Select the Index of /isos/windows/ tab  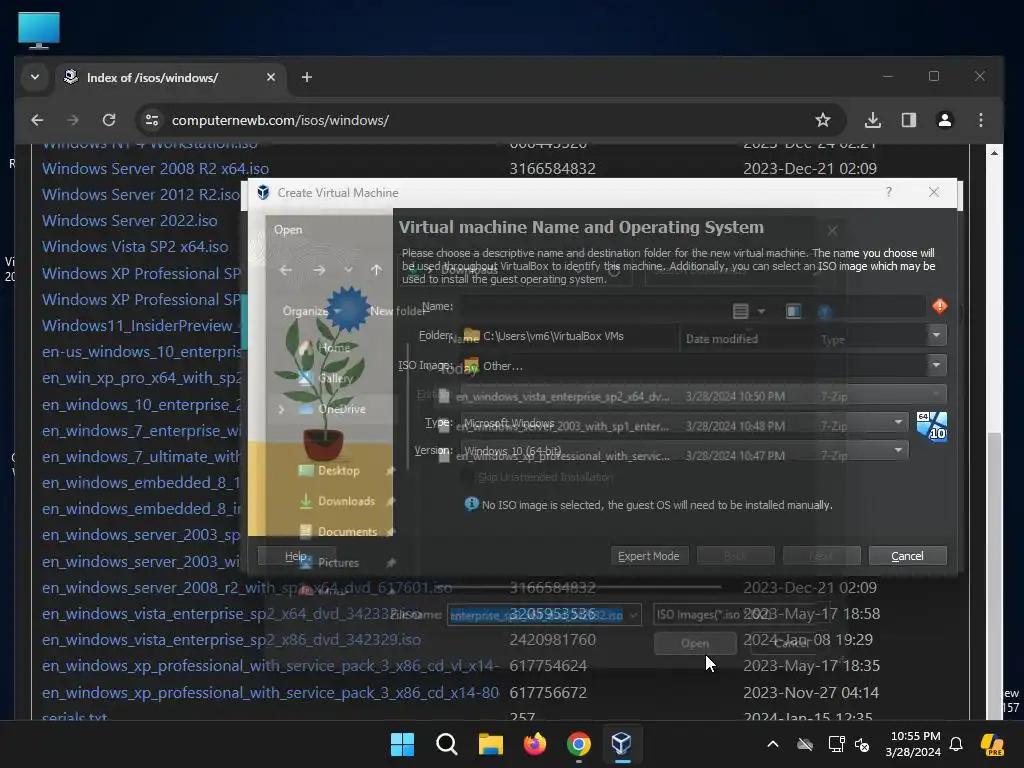(171, 78)
